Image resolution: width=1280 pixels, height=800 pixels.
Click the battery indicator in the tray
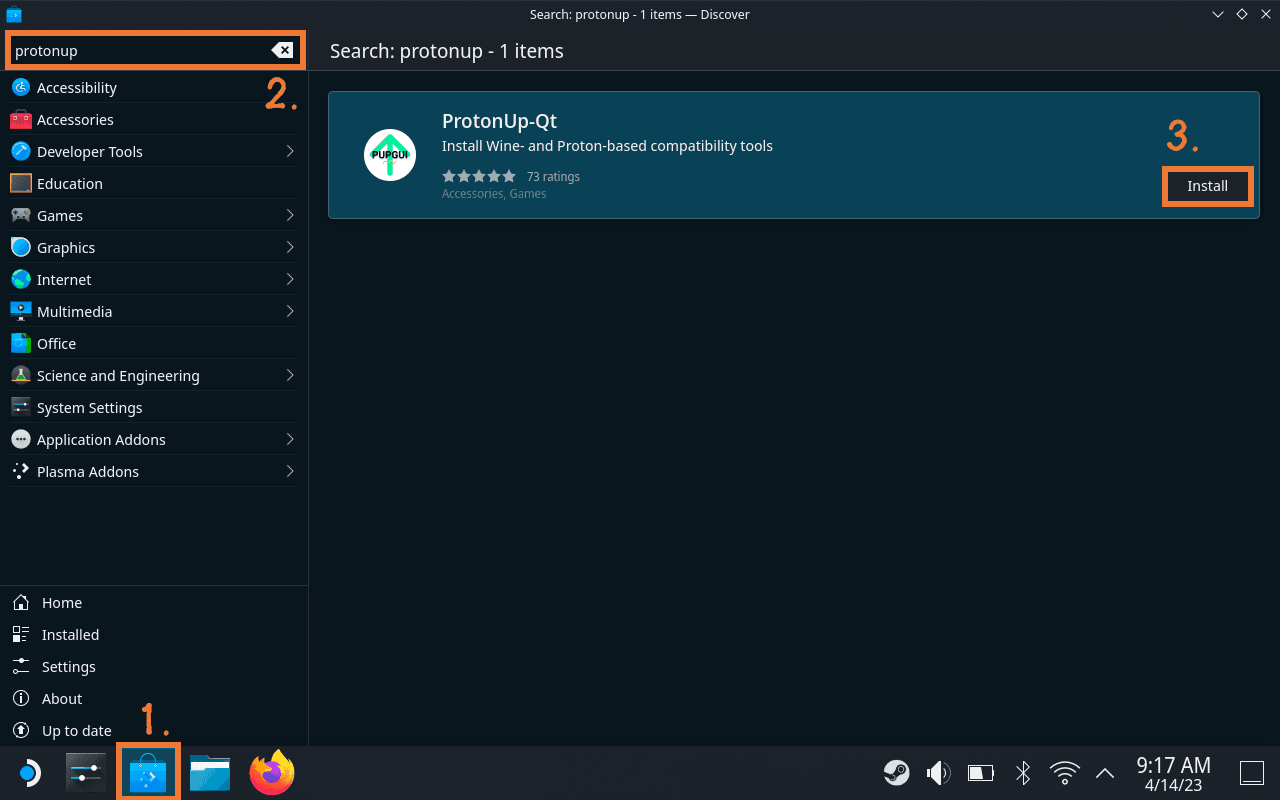coord(980,773)
